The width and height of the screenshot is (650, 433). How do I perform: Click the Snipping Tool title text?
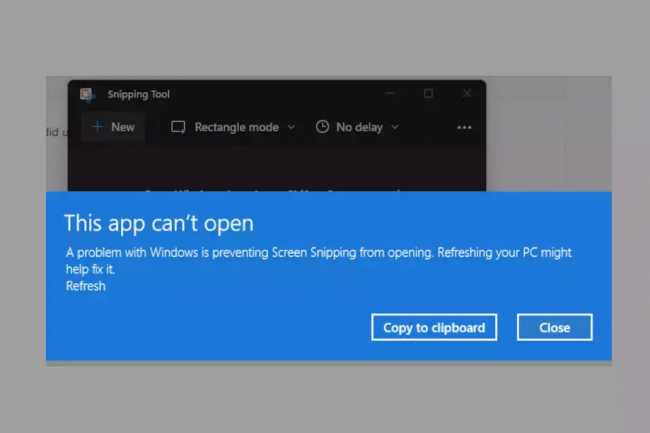click(x=138, y=94)
